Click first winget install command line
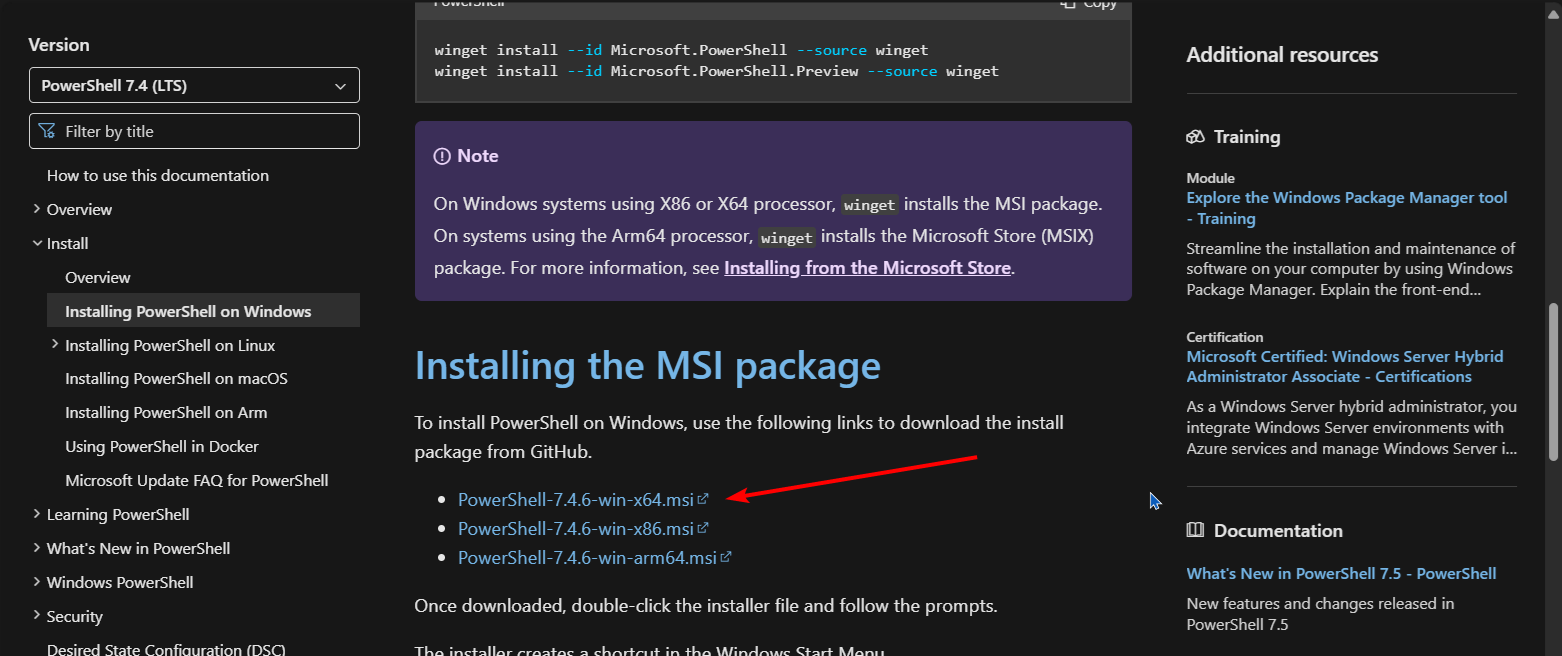The height and width of the screenshot is (656, 1562). click(682, 50)
